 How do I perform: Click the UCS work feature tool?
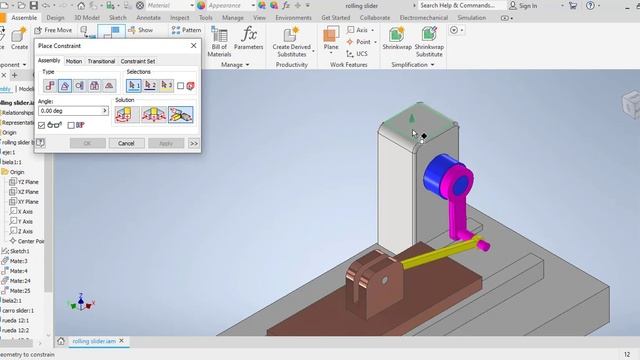357,54
